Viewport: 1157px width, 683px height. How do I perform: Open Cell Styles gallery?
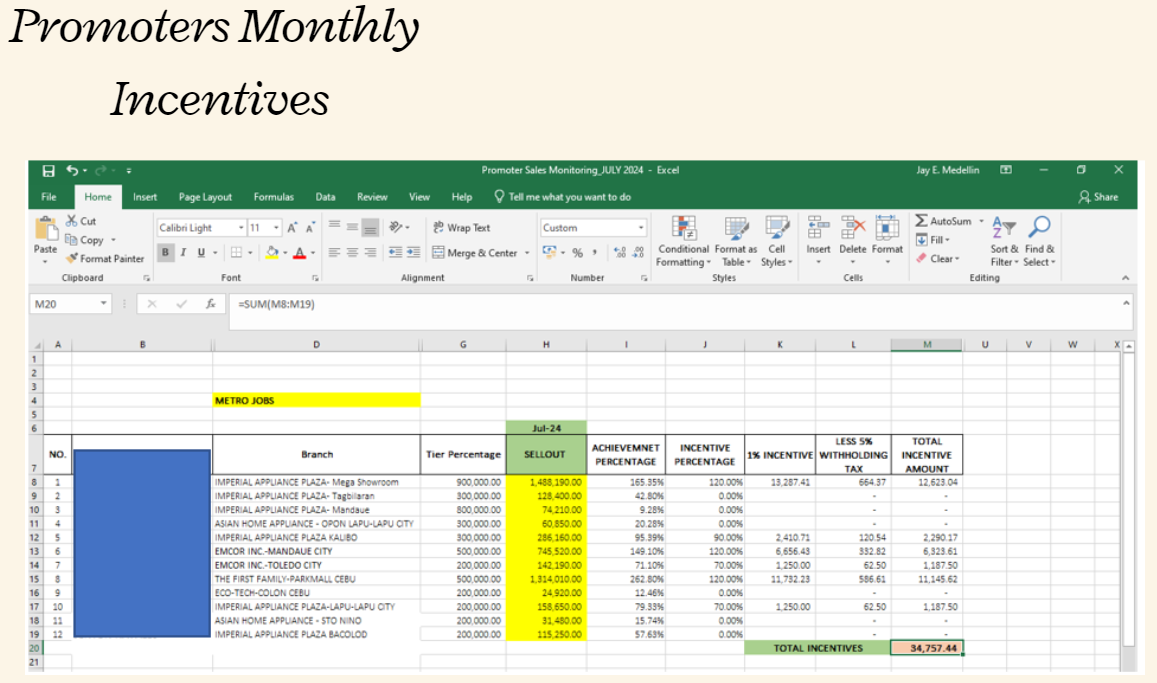pos(776,242)
